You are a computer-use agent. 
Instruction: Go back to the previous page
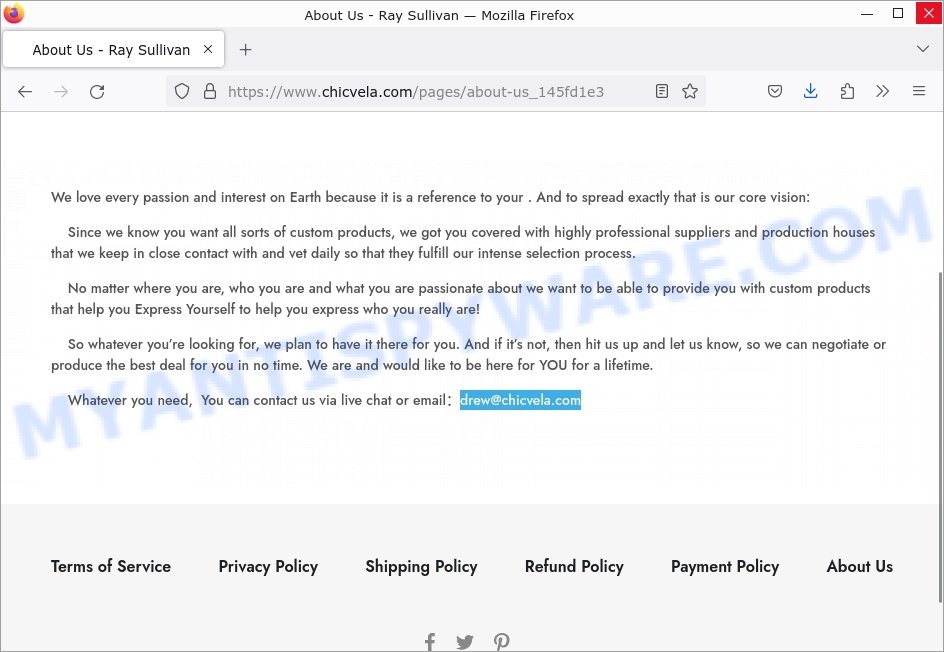(25, 92)
